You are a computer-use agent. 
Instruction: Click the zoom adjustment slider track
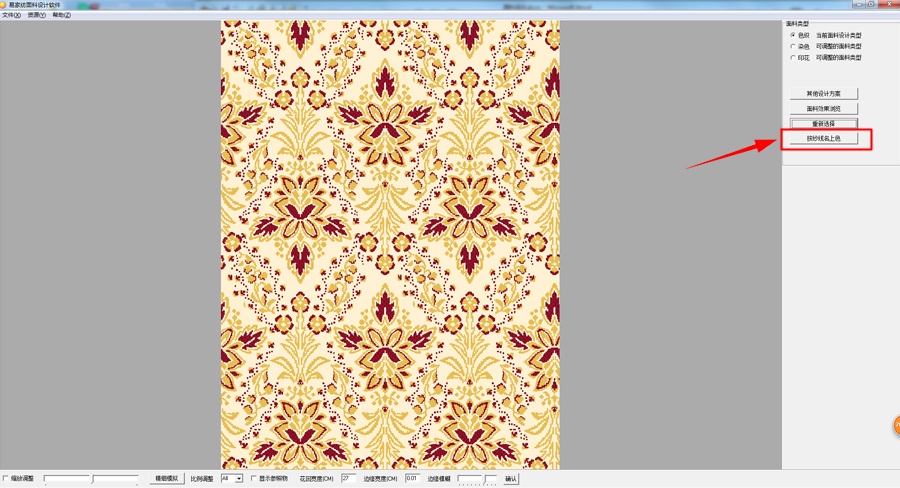pos(91,479)
